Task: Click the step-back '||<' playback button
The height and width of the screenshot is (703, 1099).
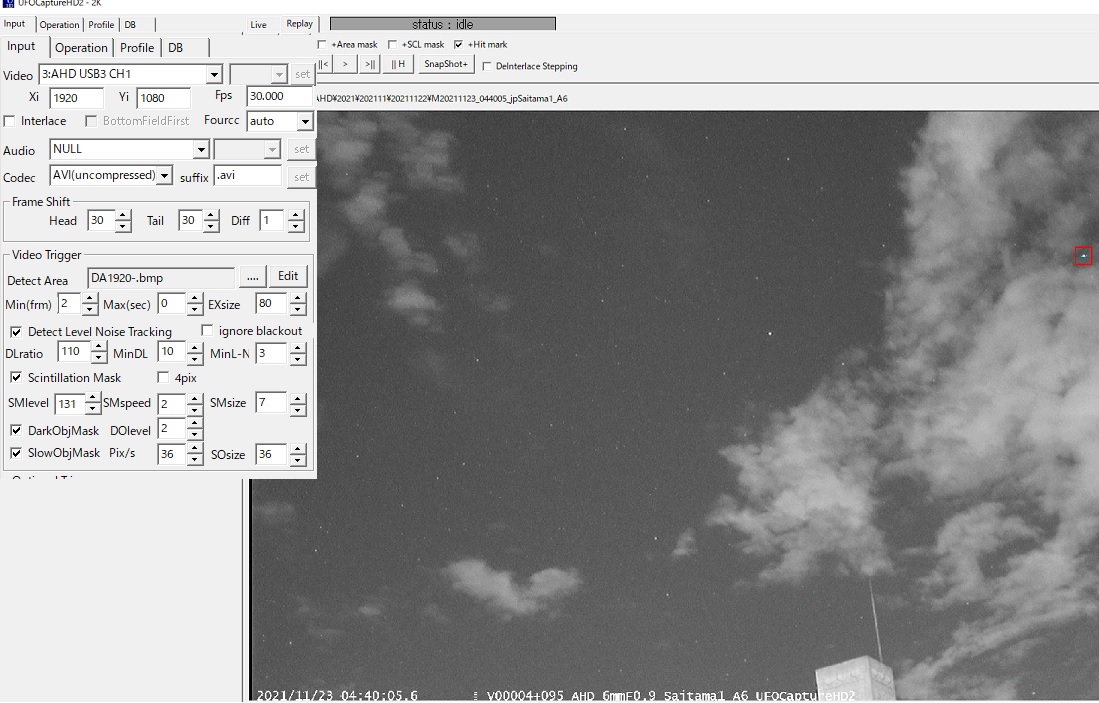Action: (323, 64)
